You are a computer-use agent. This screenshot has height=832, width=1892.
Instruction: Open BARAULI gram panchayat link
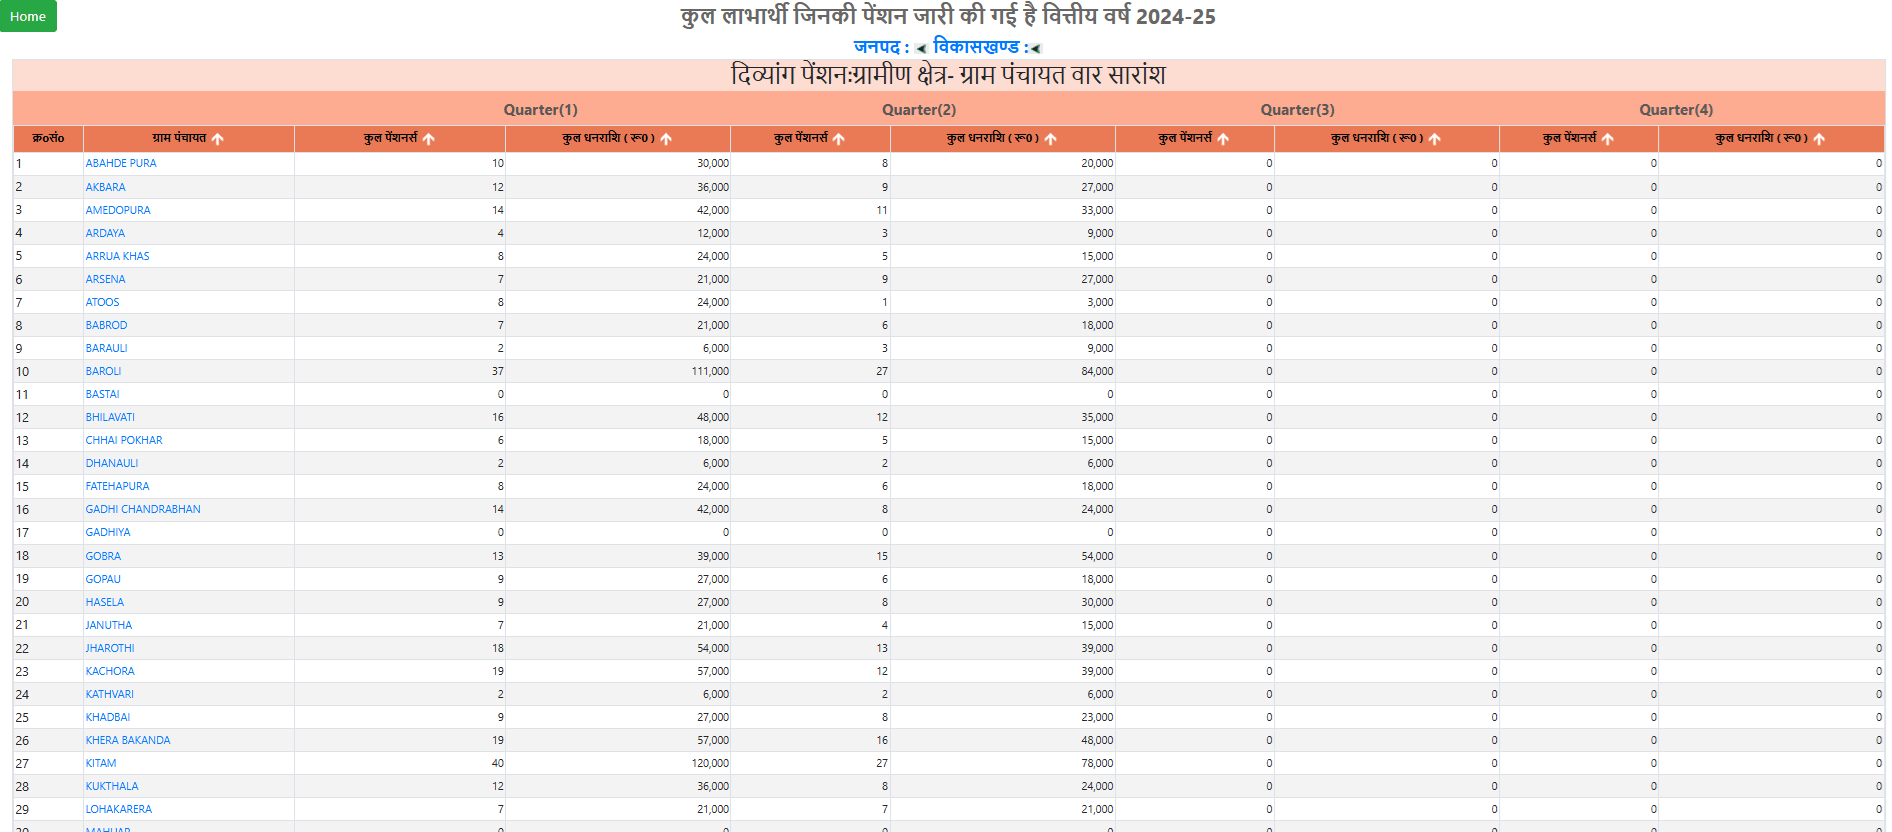(x=106, y=348)
